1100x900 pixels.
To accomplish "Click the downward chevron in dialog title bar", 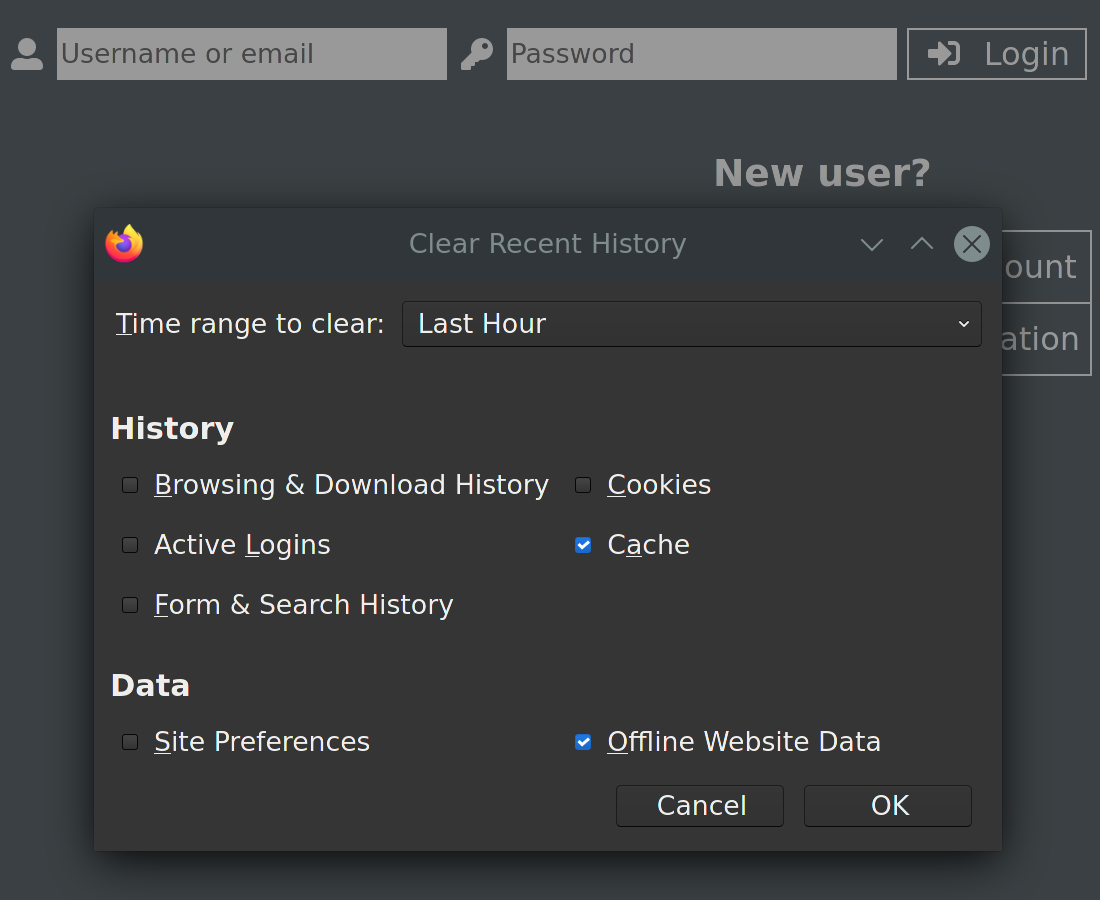I will pos(872,244).
